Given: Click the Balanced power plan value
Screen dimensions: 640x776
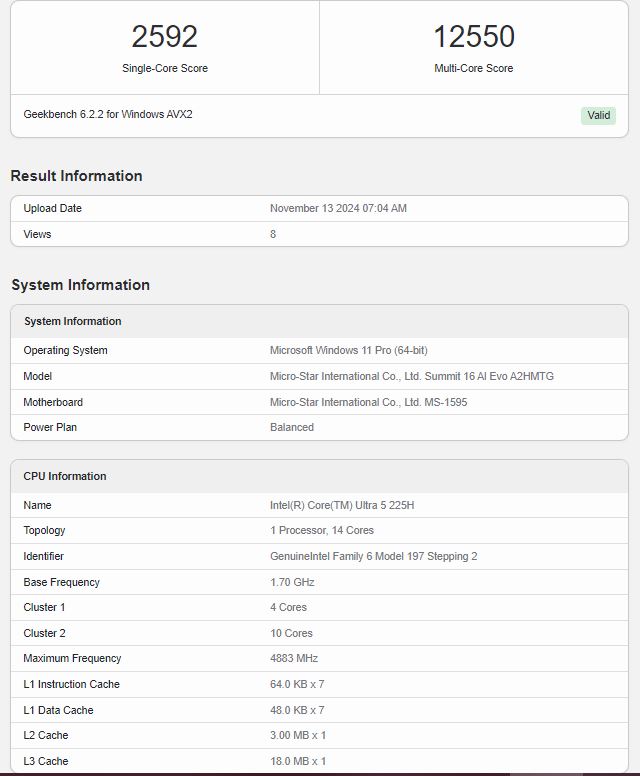Looking at the screenshot, I should click(292, 427).
